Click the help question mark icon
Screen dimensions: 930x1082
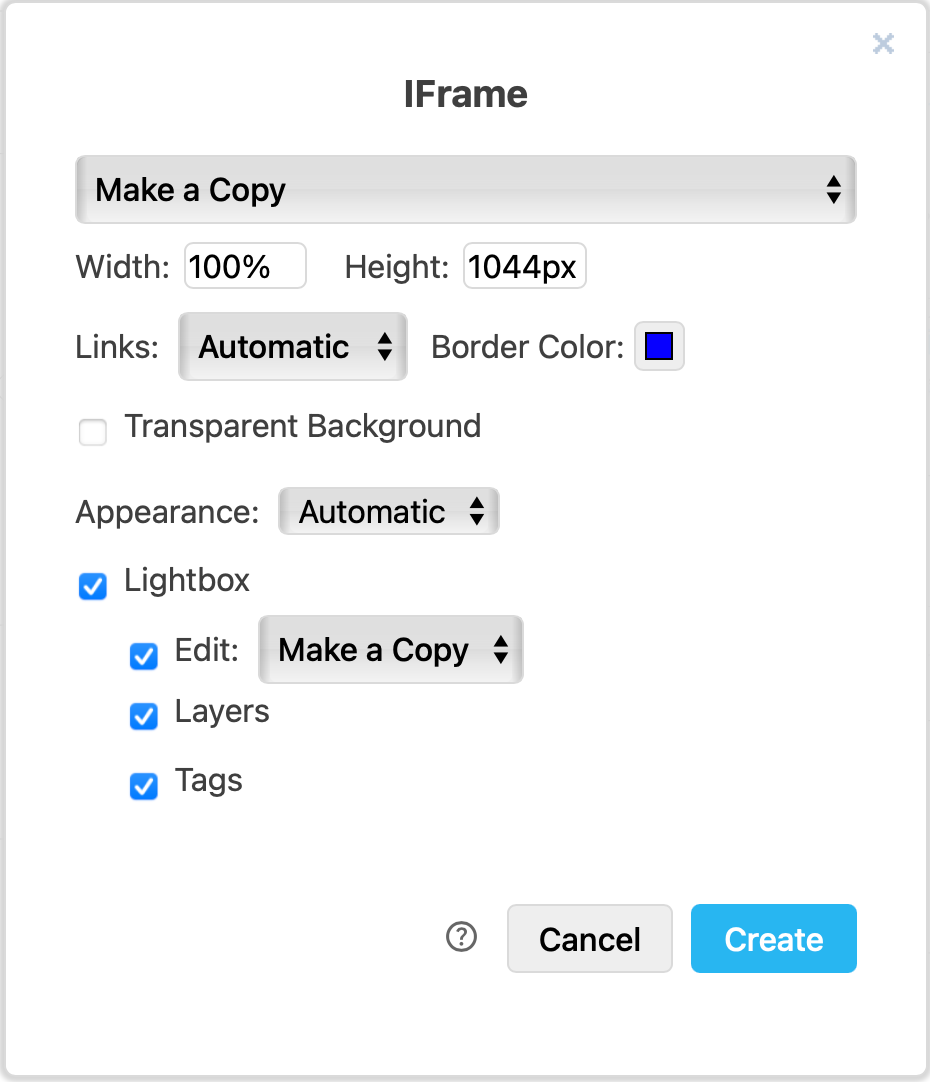pos(461,938)
